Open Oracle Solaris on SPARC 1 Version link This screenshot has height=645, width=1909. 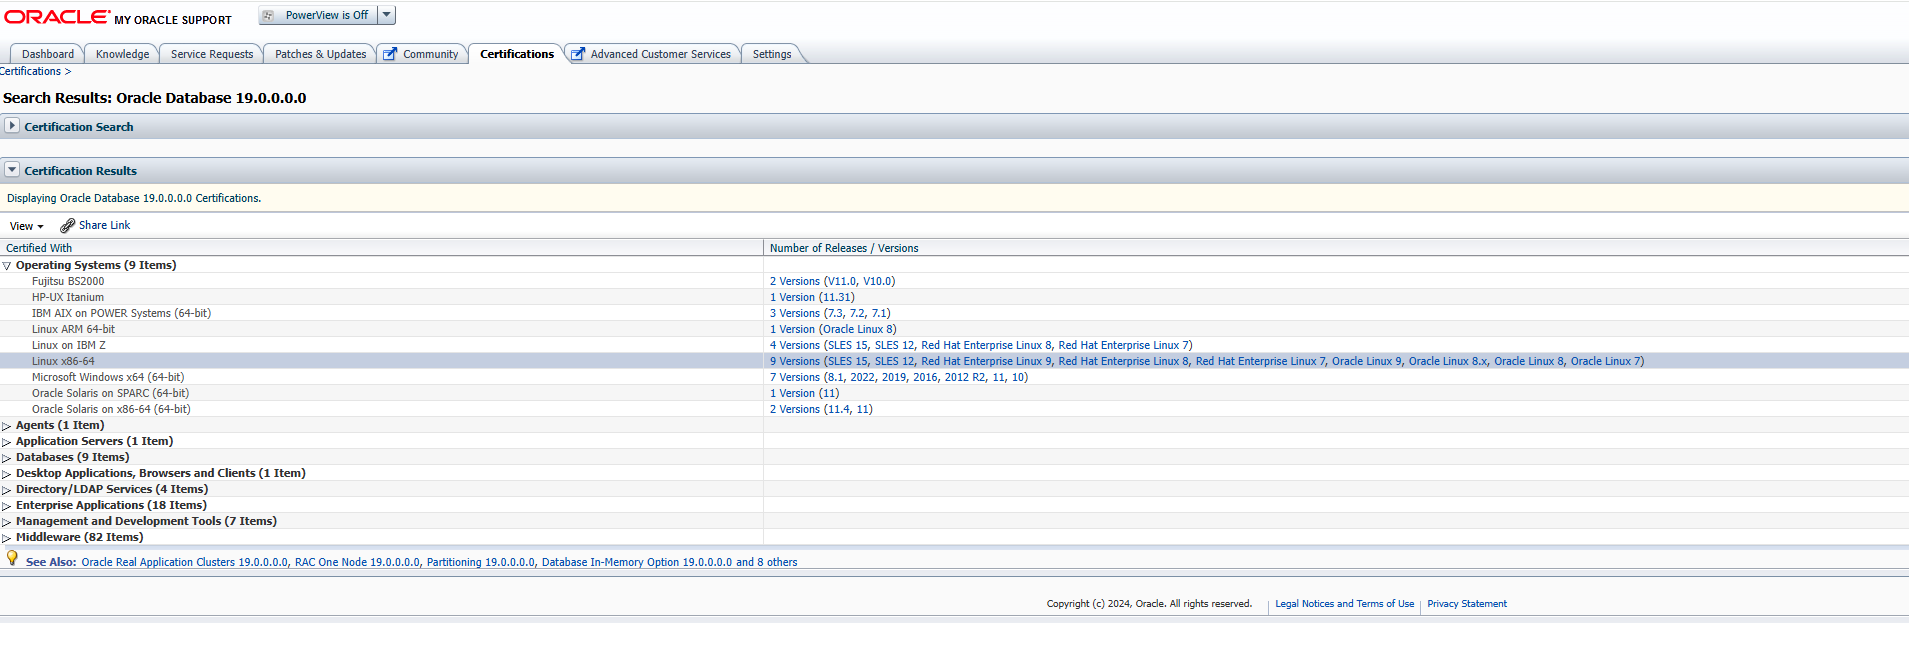pyautogui.click(x=805, y=393)
